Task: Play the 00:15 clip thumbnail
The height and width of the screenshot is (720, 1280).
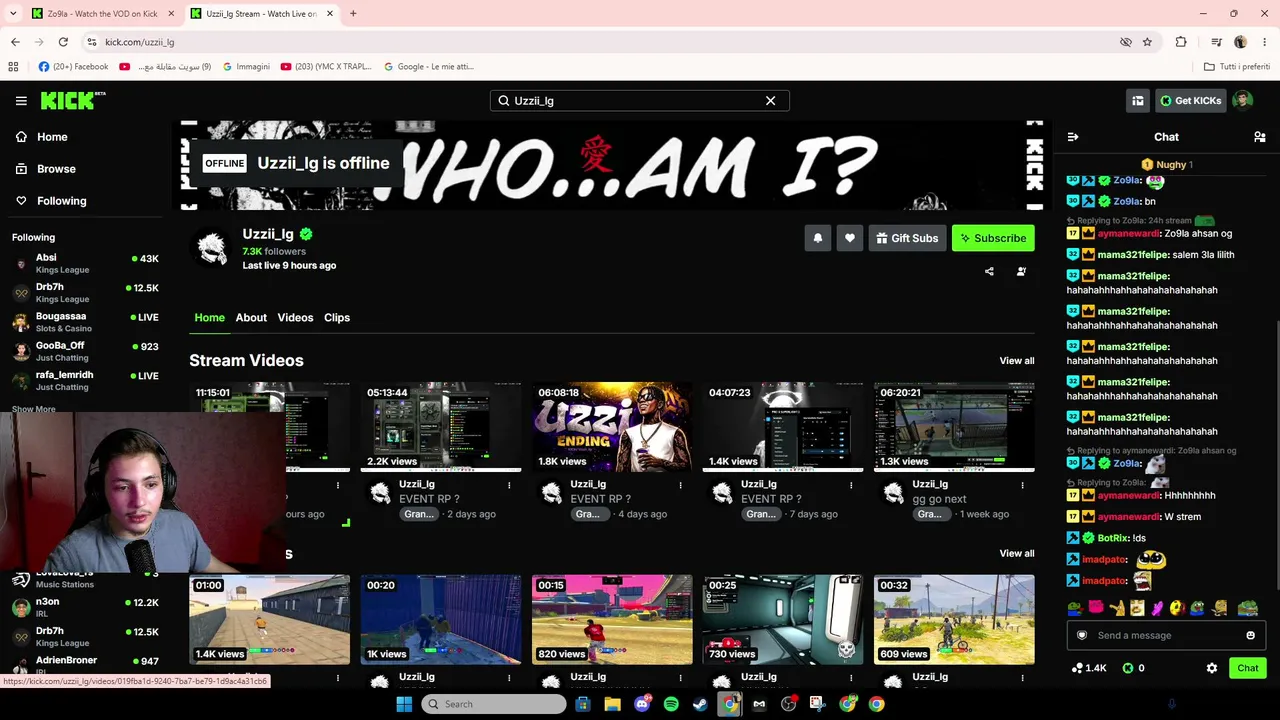Action: (x=612, y=619)
